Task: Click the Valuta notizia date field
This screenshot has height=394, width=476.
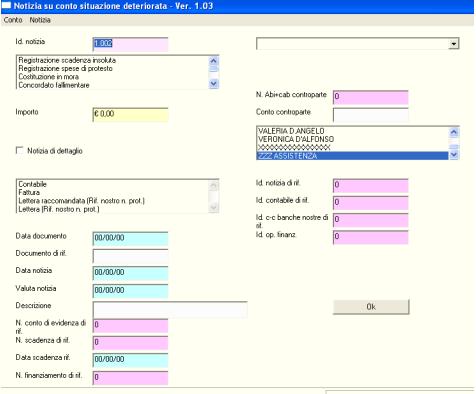Action: pyautogui.click(x=130, y=291)
